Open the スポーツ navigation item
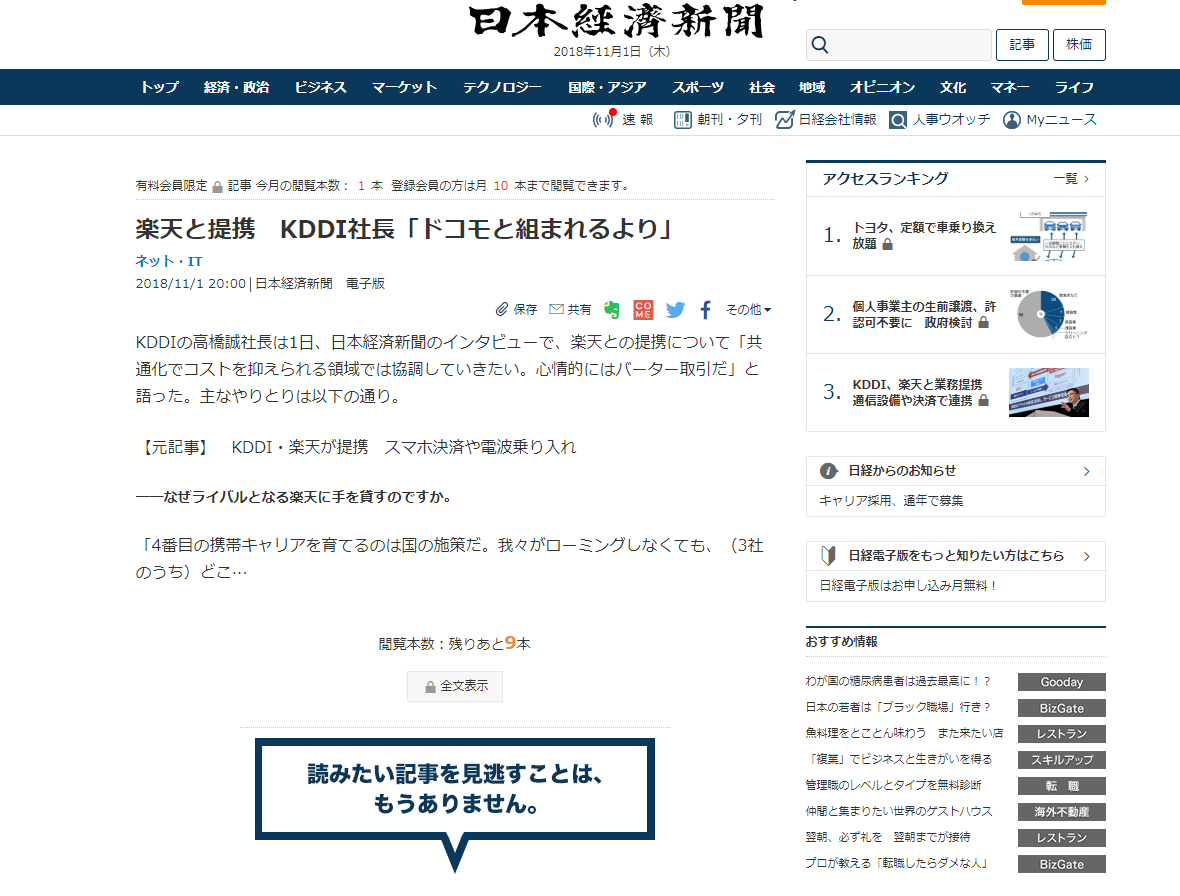Screen dimensions: 1180x896 click(698, 87)
